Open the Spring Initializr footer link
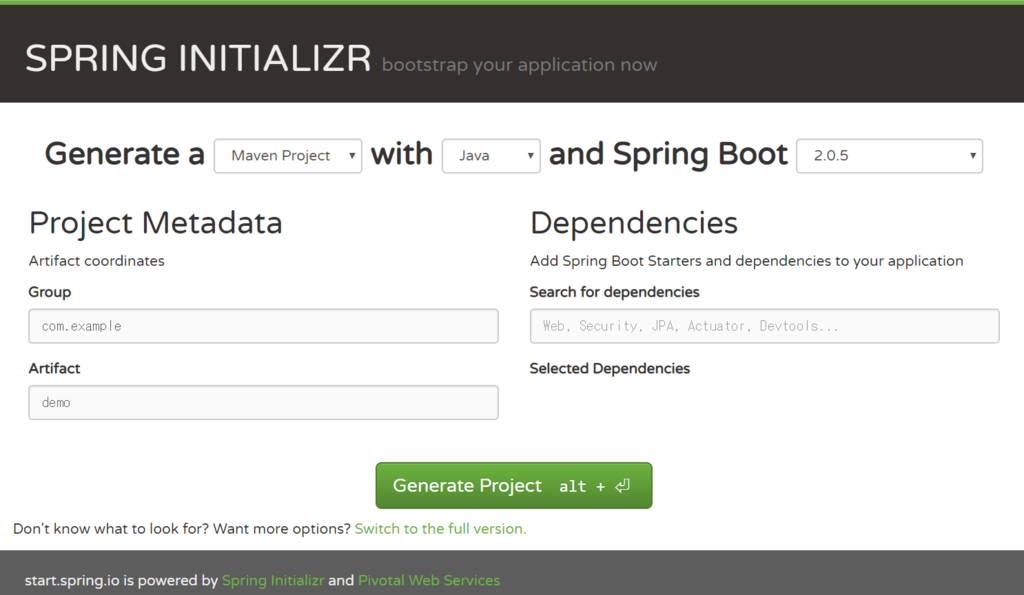The height and width of the screenshot is (595, 1024). [x=273, y=580]
